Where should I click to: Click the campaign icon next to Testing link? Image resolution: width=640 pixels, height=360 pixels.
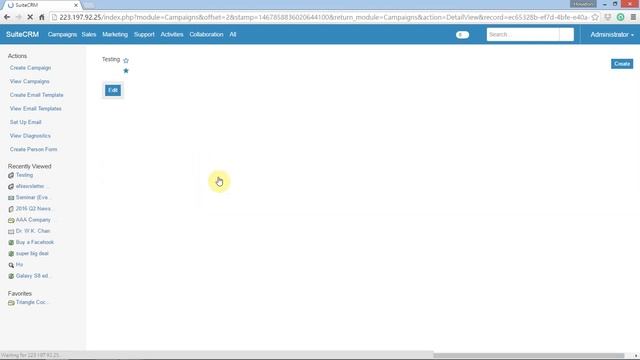coord(11,175)
